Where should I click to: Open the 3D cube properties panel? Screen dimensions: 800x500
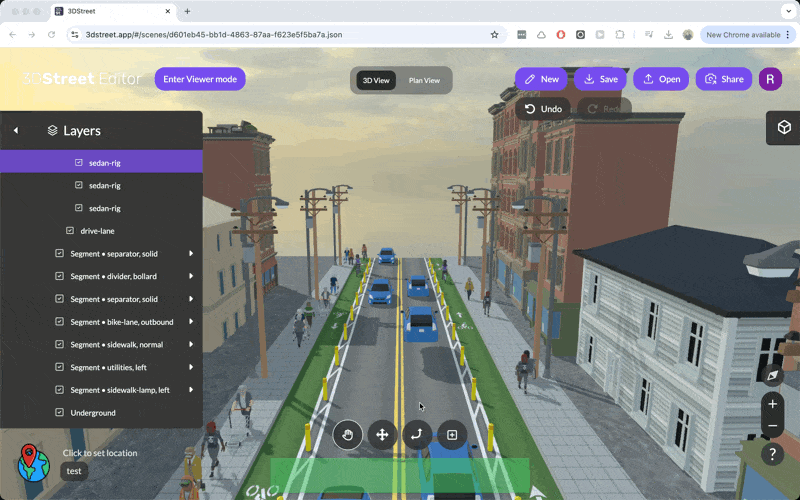tap(783, 127)
